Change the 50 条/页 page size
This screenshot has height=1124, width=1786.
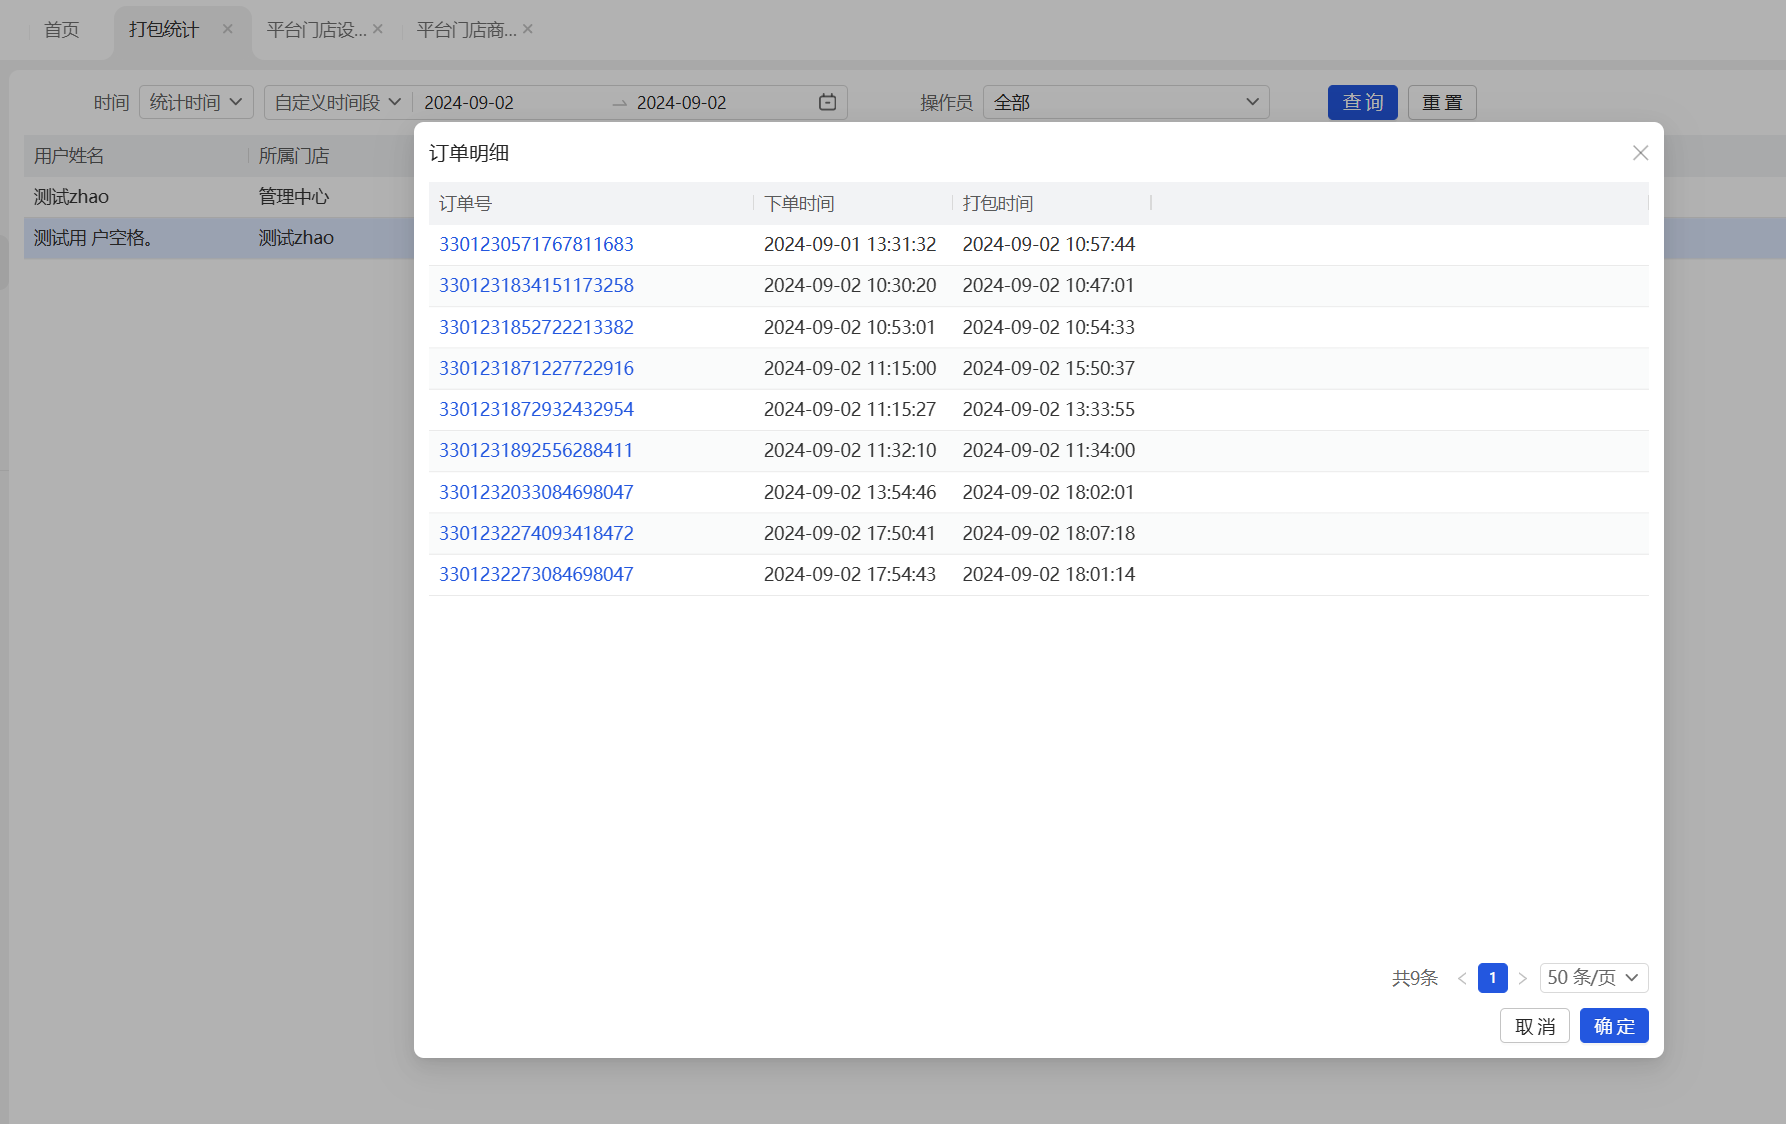click(1594, 978)
